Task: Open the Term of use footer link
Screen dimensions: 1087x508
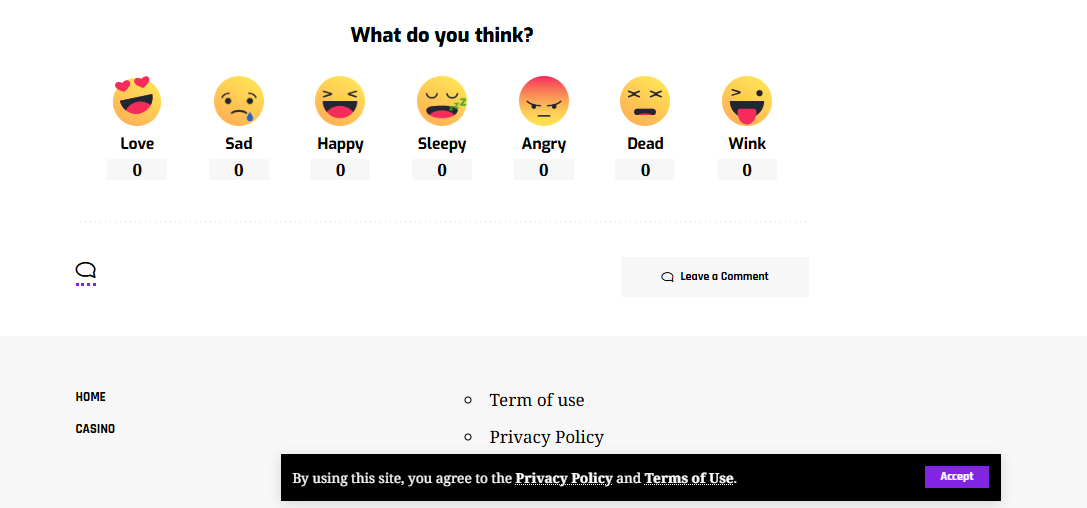Action: point(537,400)
